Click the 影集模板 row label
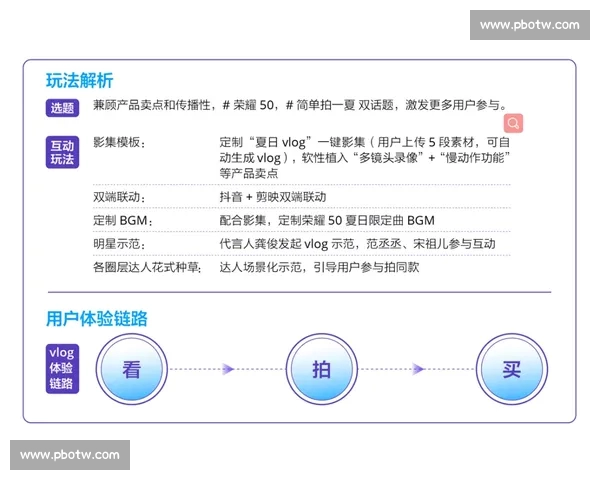 119,142
